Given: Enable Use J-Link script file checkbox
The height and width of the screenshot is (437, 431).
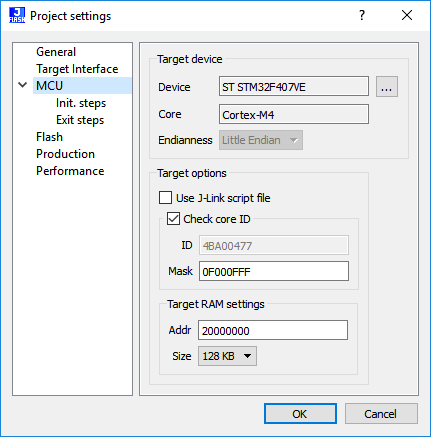Looking at the screenshot, I should pyautogui.click(x=166, y=198).
